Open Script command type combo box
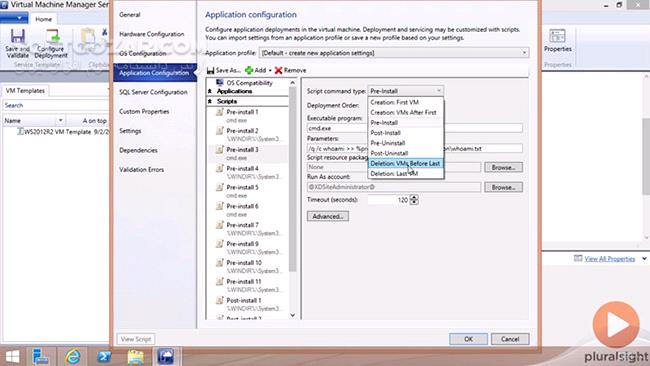The image size is (650, 366). pyautogui.click(x=405, y=91)
